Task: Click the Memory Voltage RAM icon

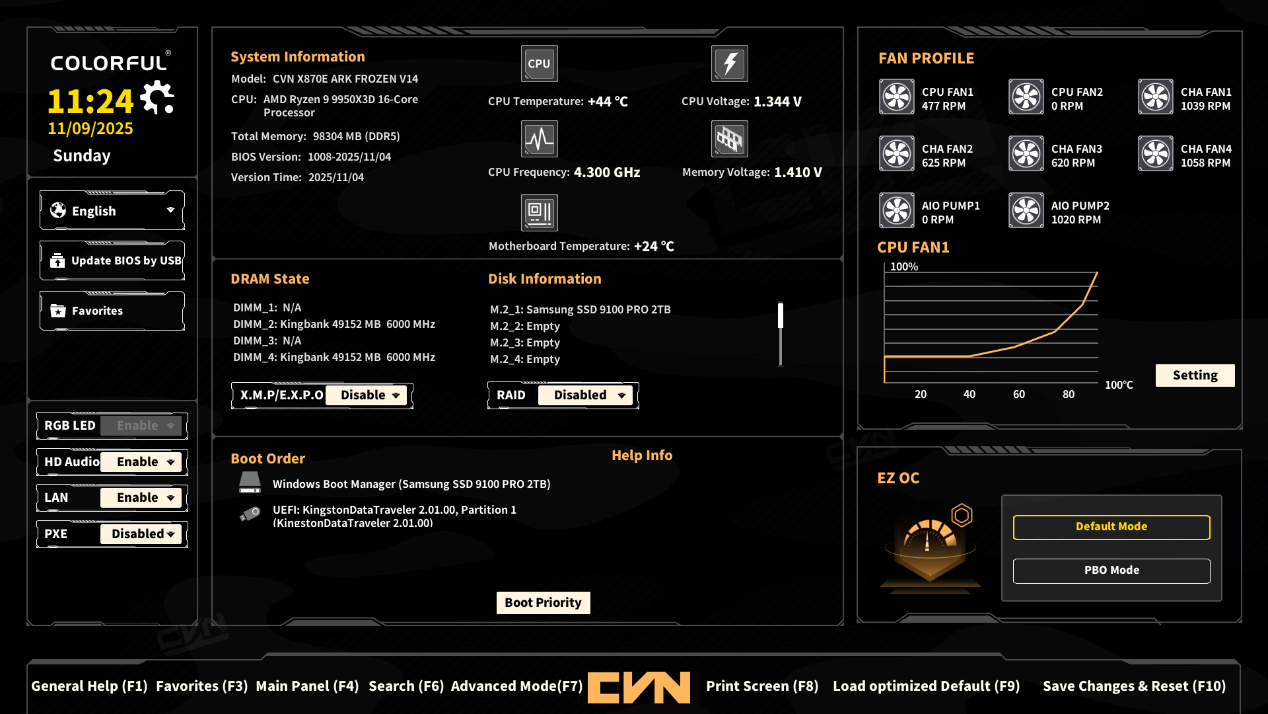Action: click(729, 138)
